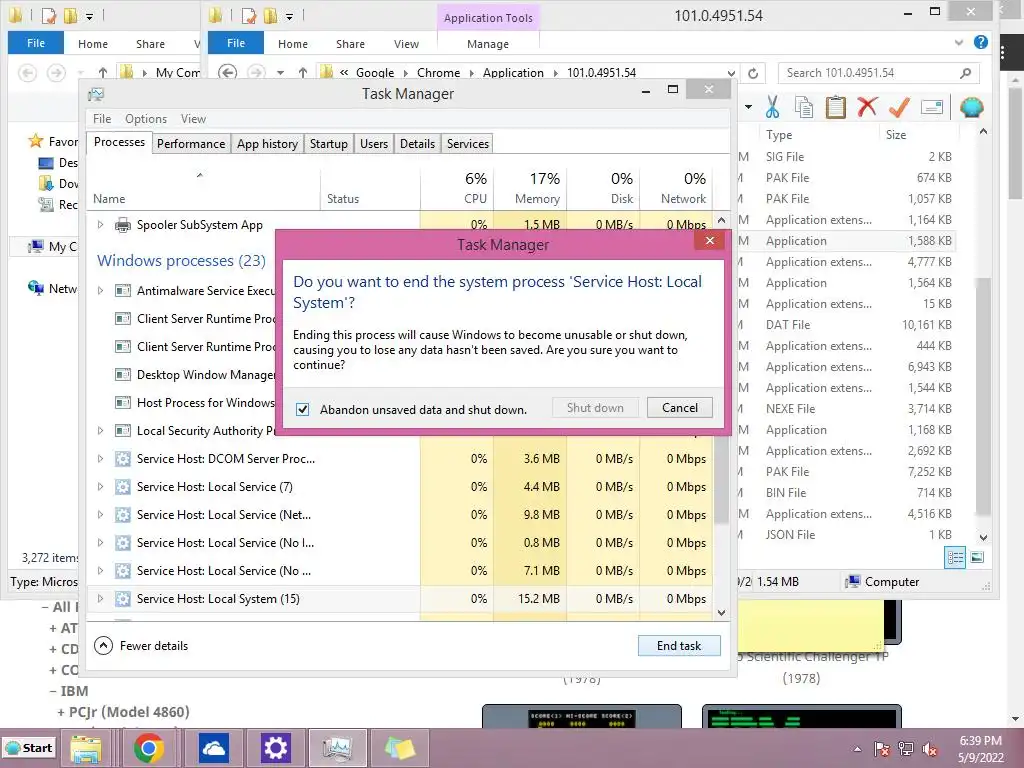Open the Details tab
The image size is (1024, 768).
(417, 144)
